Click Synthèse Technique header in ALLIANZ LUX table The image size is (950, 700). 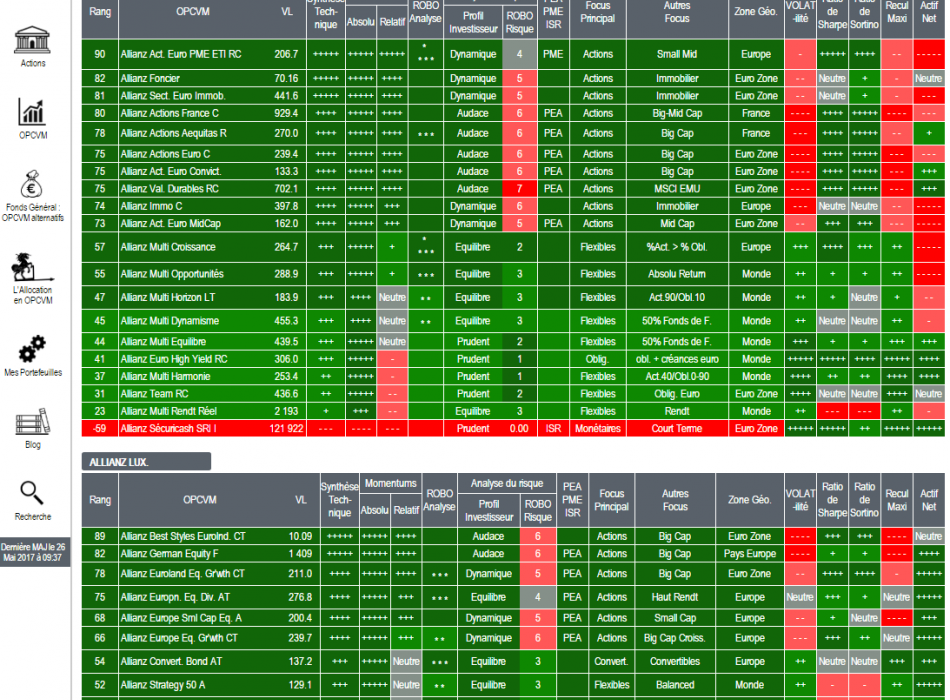(x=339, y=500)
